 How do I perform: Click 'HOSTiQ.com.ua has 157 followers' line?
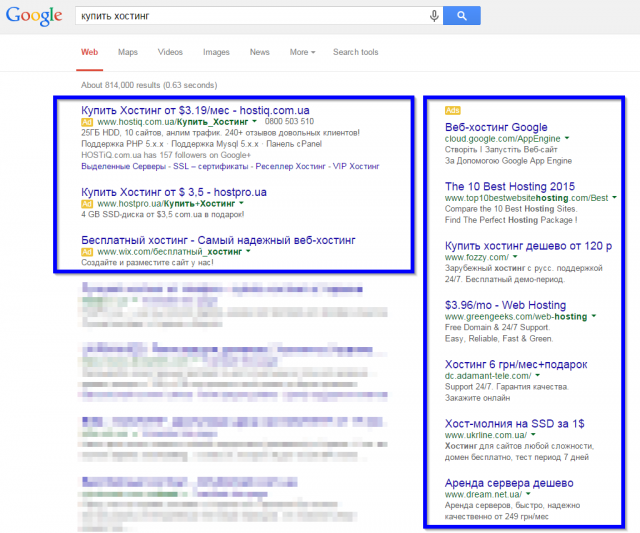coord(166,155)
